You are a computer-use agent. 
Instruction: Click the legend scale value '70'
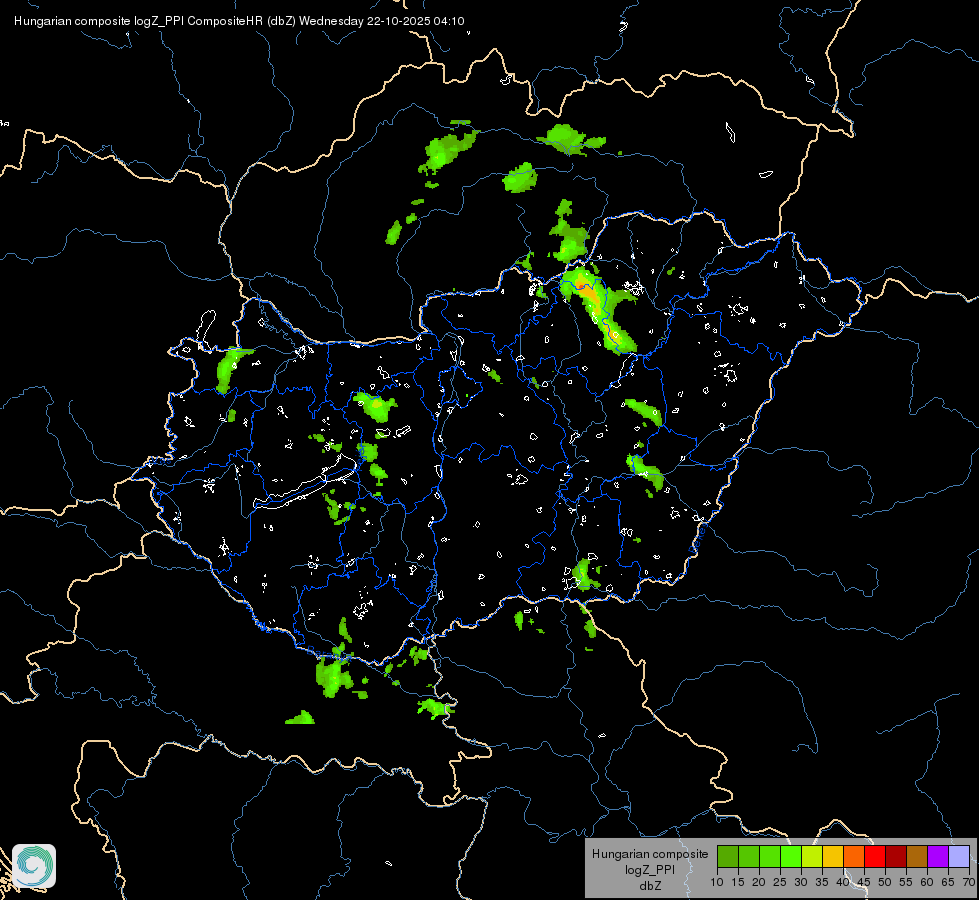pyautogui.click(x=969, y=883)
